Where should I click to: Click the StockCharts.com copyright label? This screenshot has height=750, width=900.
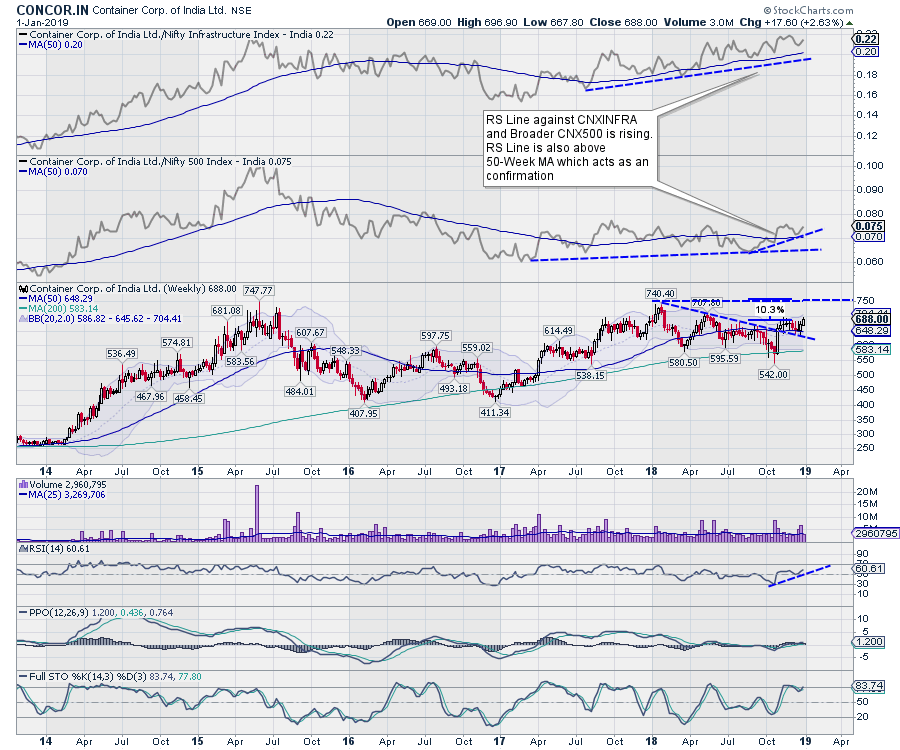[808, 10]
